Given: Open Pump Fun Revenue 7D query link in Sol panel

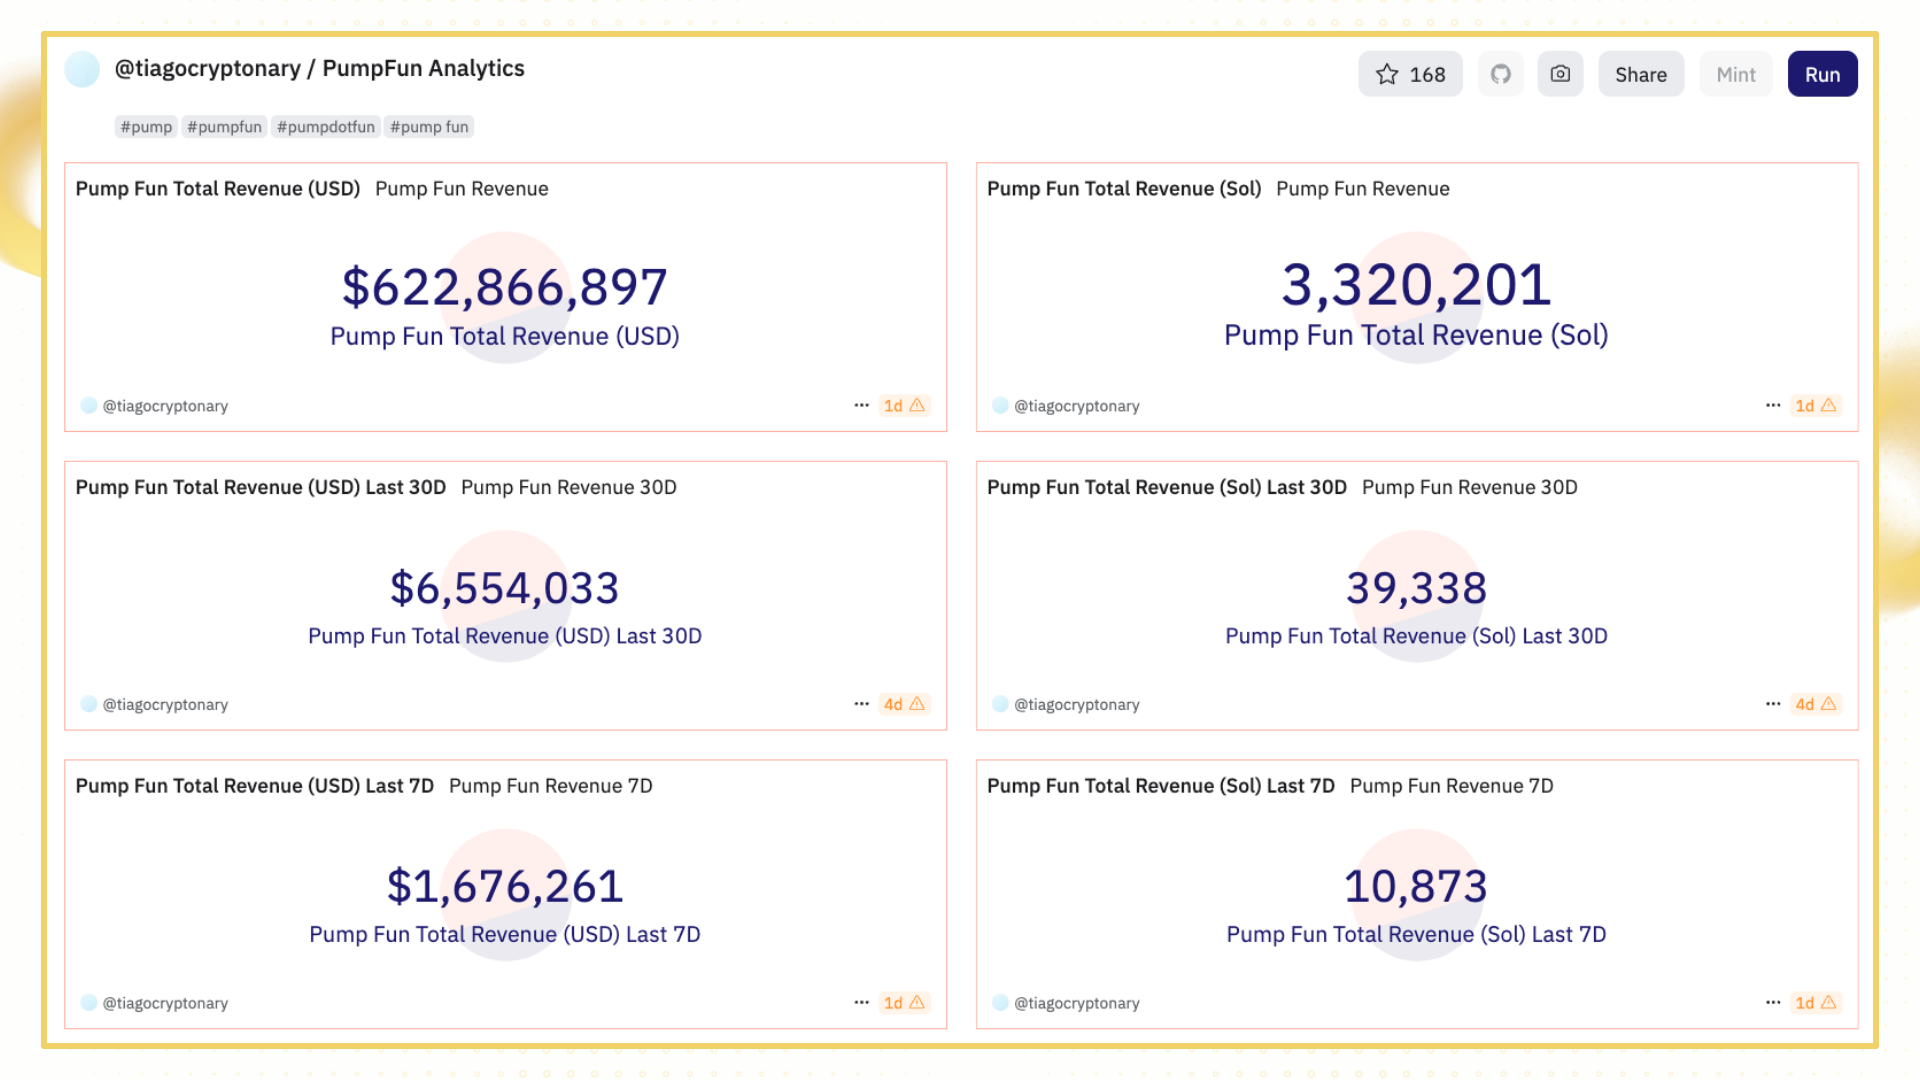Looking at the screenshot, I should (x=1451, y=786).
